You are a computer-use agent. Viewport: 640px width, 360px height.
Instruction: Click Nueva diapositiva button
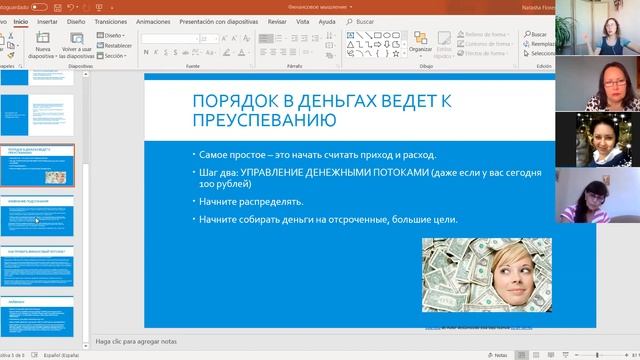click(43, 46)
